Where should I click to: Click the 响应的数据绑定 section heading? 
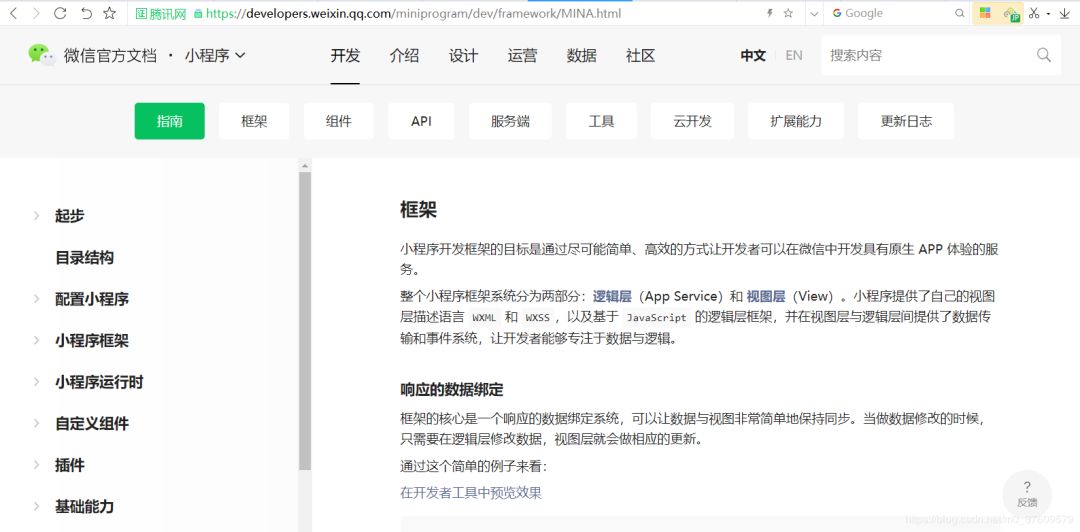click(452, 390)
